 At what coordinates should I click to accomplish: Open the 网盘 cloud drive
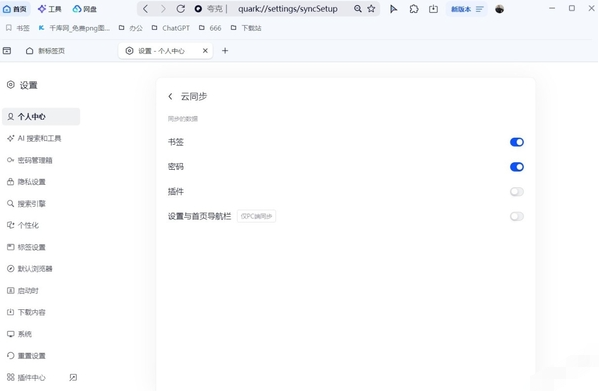tap(84, 9)
